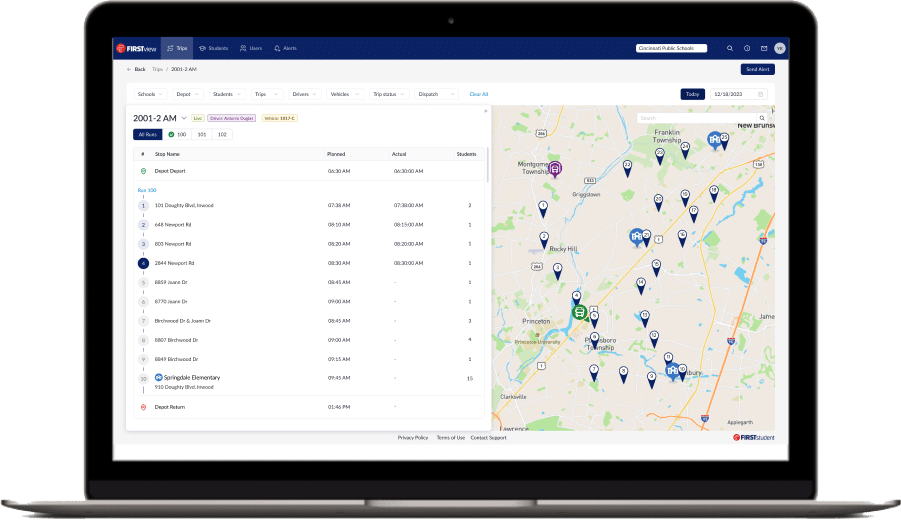Open the Alerts tab
Screen dimensions: 901x520
[285, 48]
